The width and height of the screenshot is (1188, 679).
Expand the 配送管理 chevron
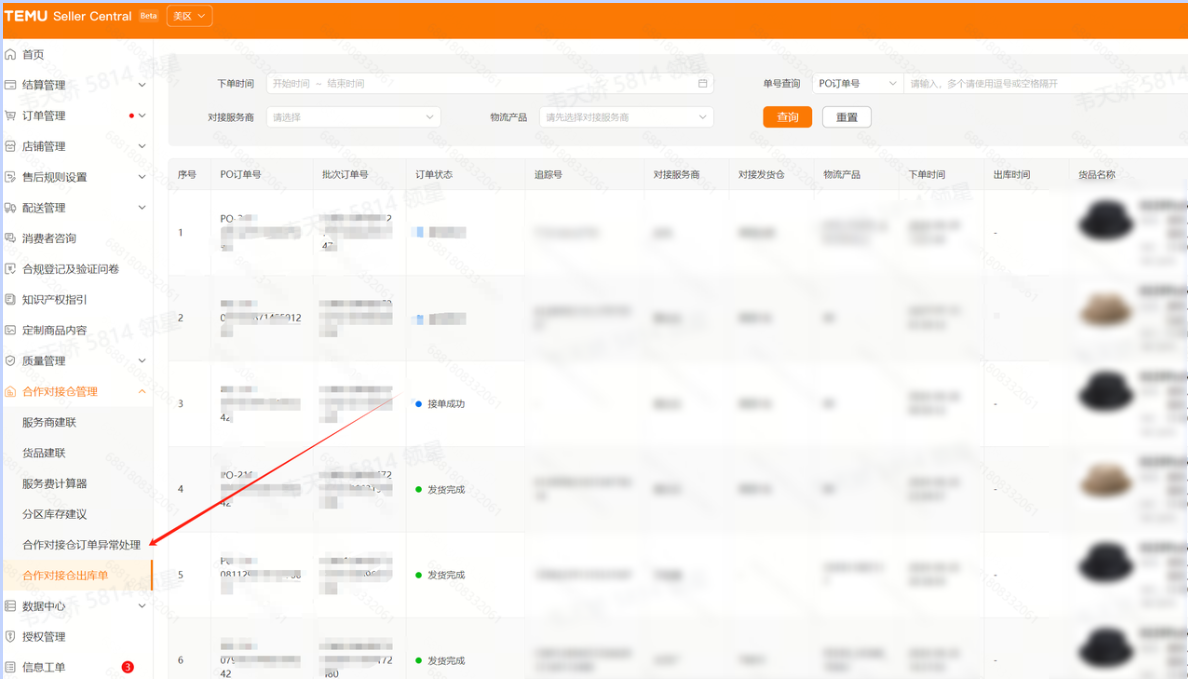(x=142, y=208)
